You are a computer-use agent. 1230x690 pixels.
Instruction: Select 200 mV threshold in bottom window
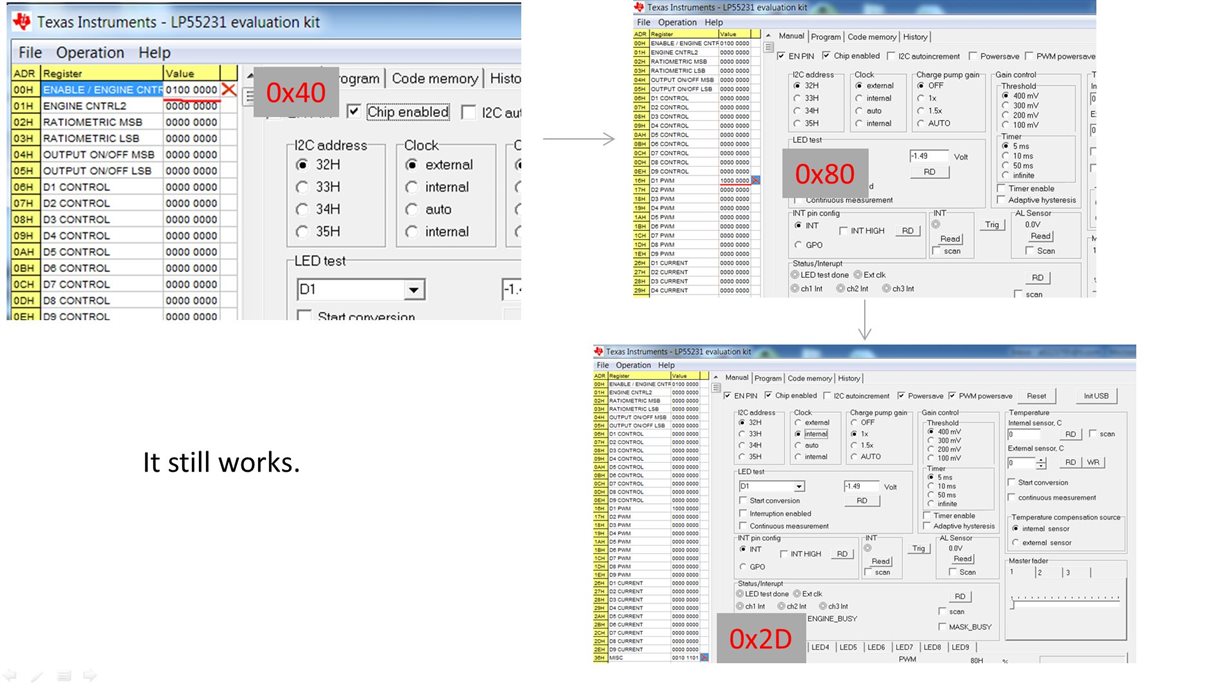[932, 449]
